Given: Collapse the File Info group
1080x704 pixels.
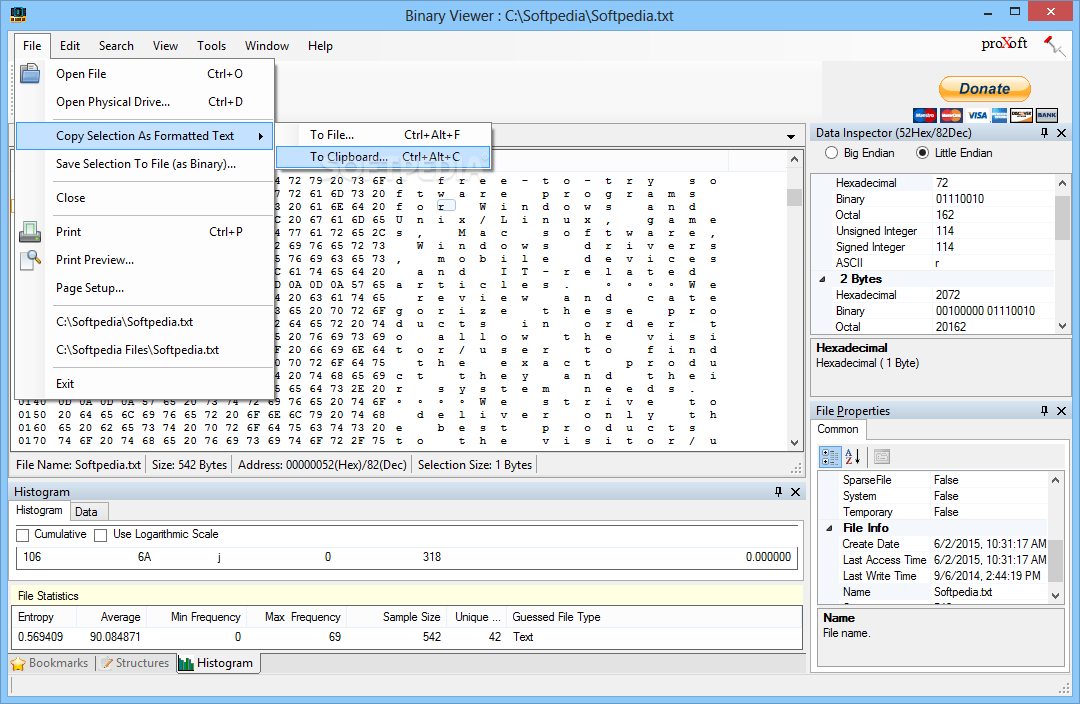Looking at the screenshot, I should click(829, 528).
